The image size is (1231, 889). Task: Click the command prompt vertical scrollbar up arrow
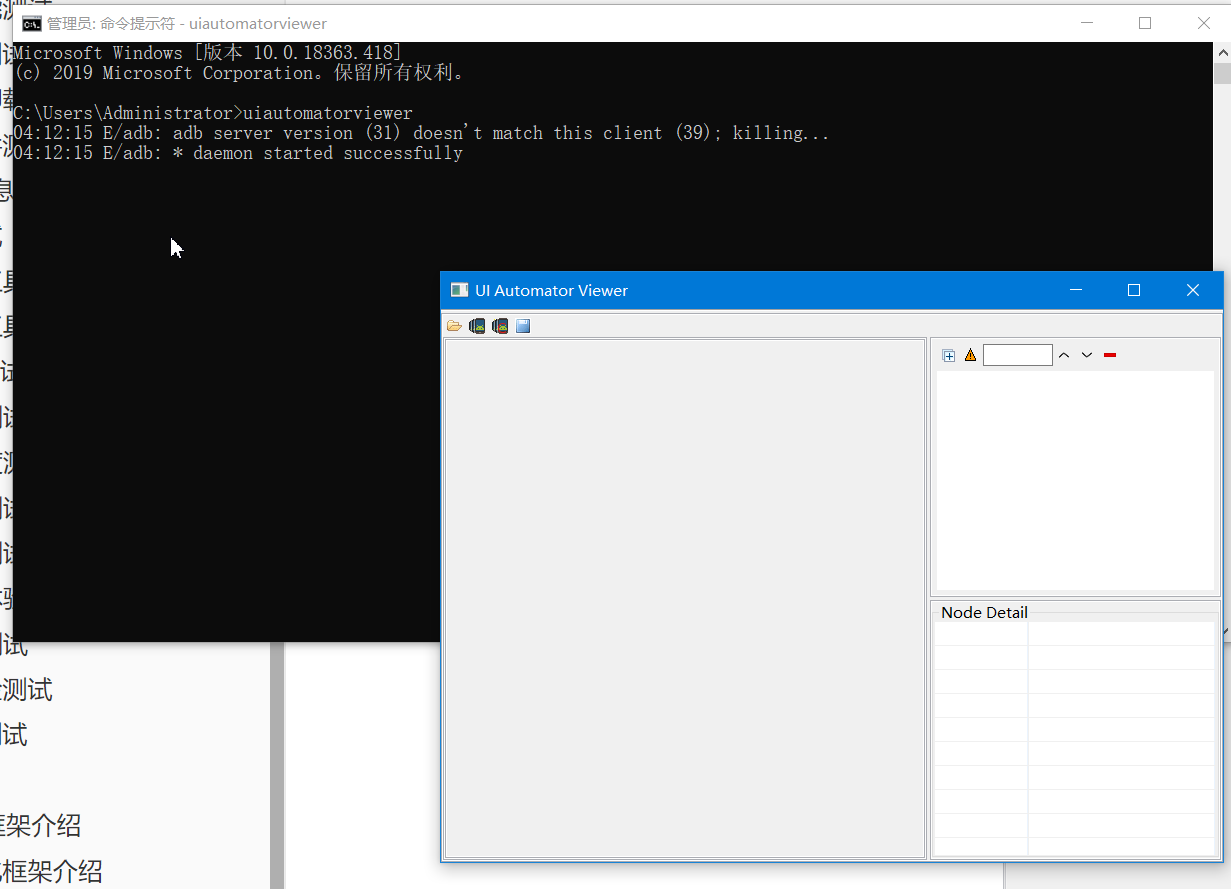pyautogui.click(x=1222, y=52)
